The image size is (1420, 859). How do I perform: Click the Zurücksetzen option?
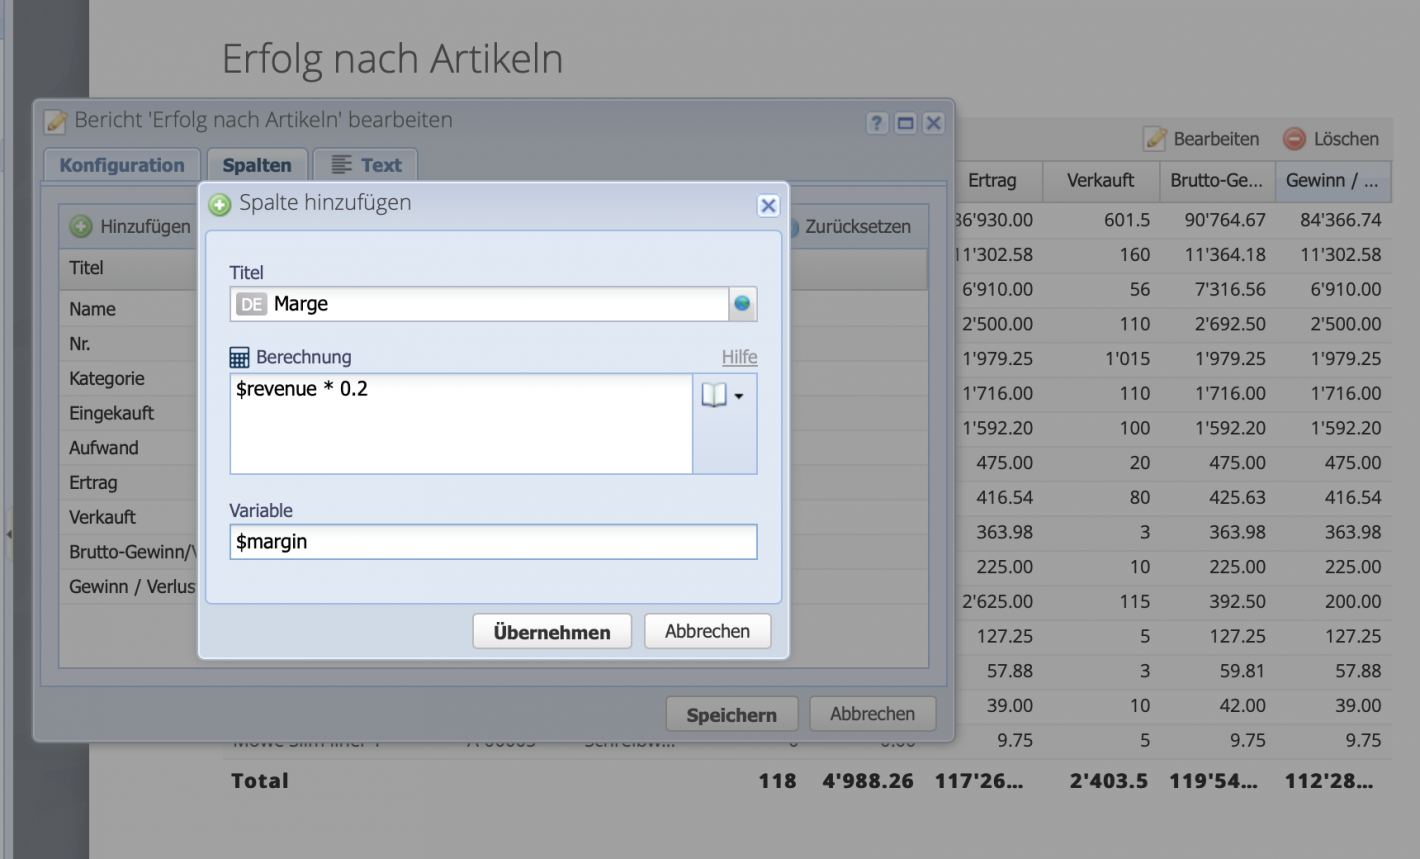click(858, 226)
